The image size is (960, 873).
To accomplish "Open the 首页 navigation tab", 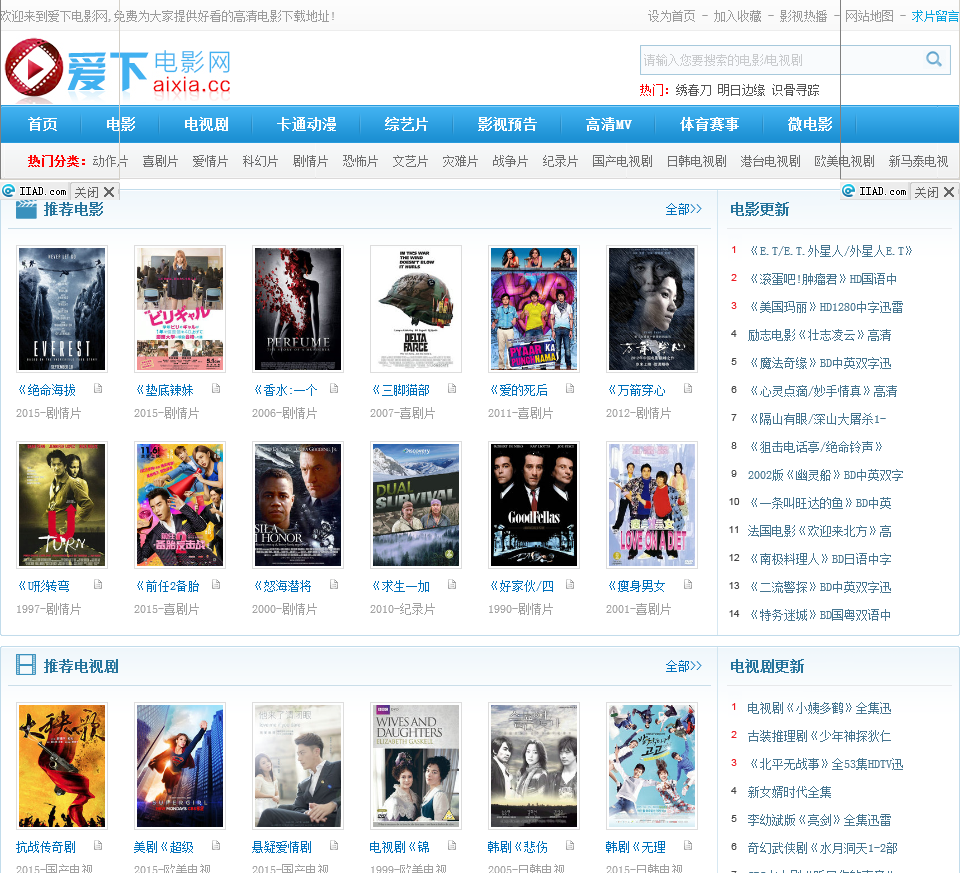I will tap(42, 124).
